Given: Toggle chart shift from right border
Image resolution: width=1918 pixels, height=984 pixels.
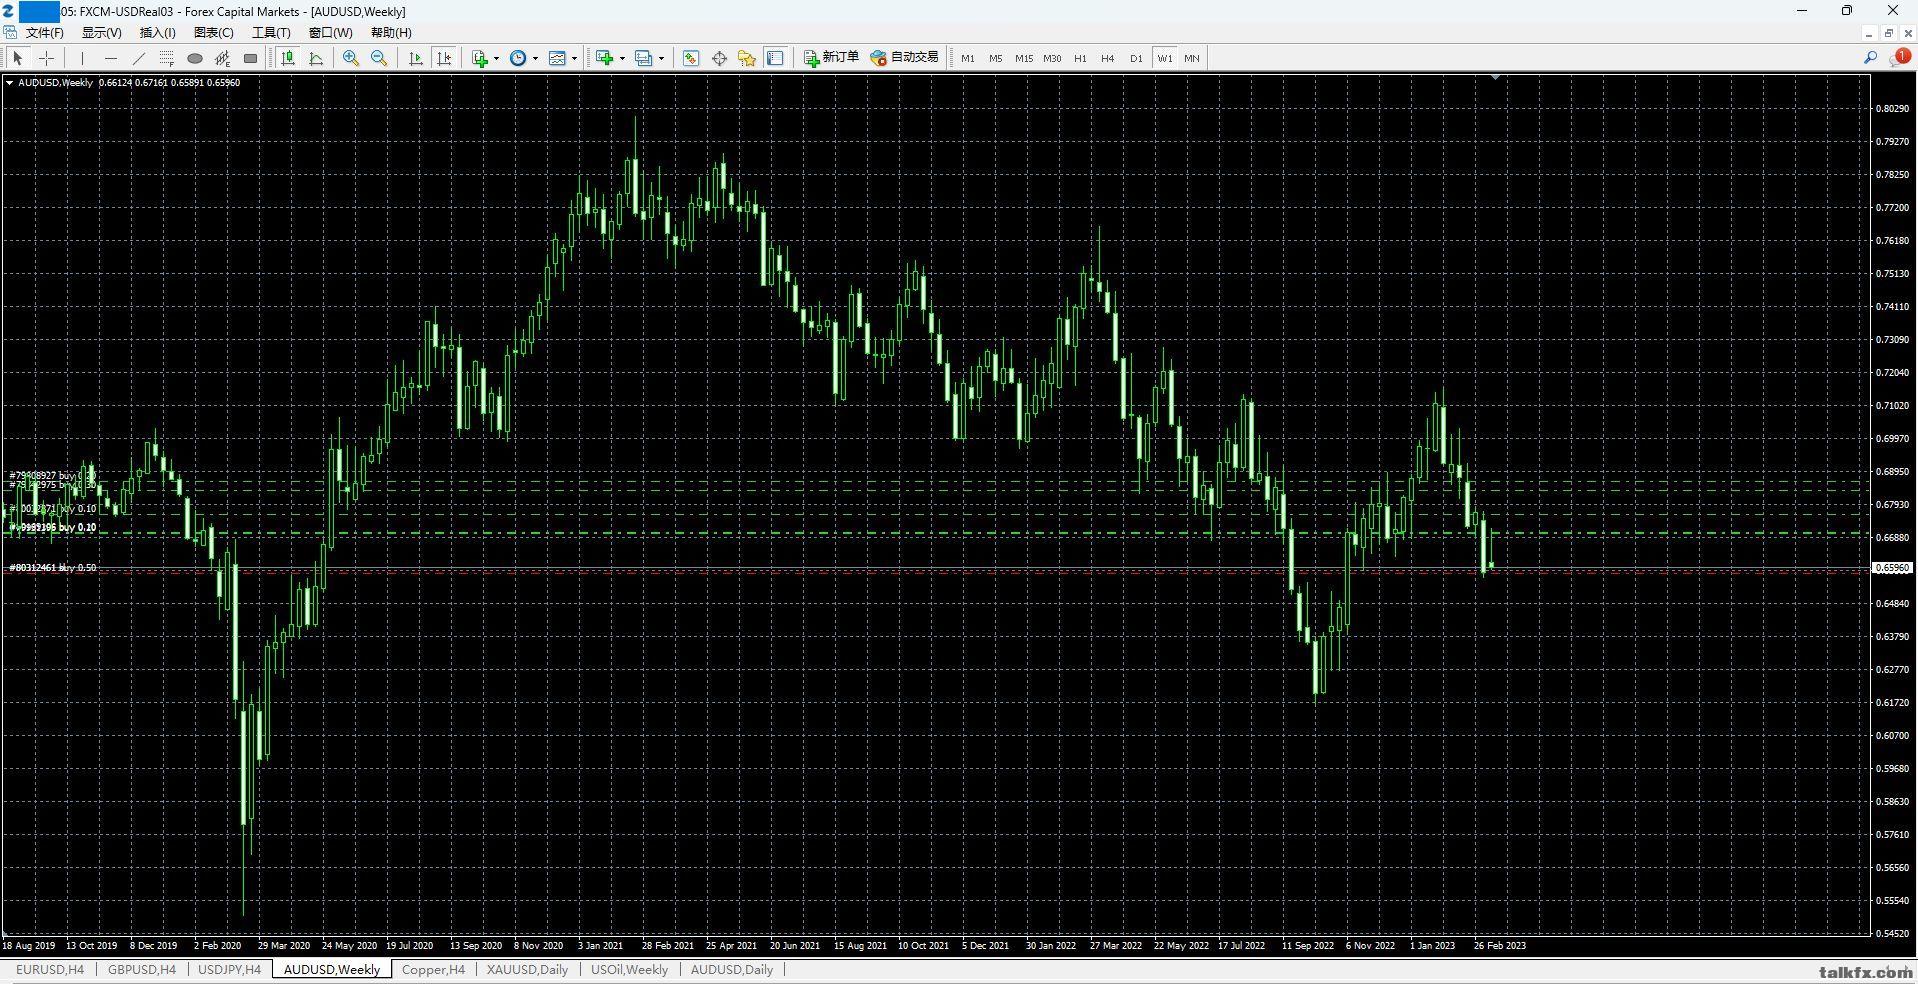Looking at the screenshot, I should [x=444, y=58].
